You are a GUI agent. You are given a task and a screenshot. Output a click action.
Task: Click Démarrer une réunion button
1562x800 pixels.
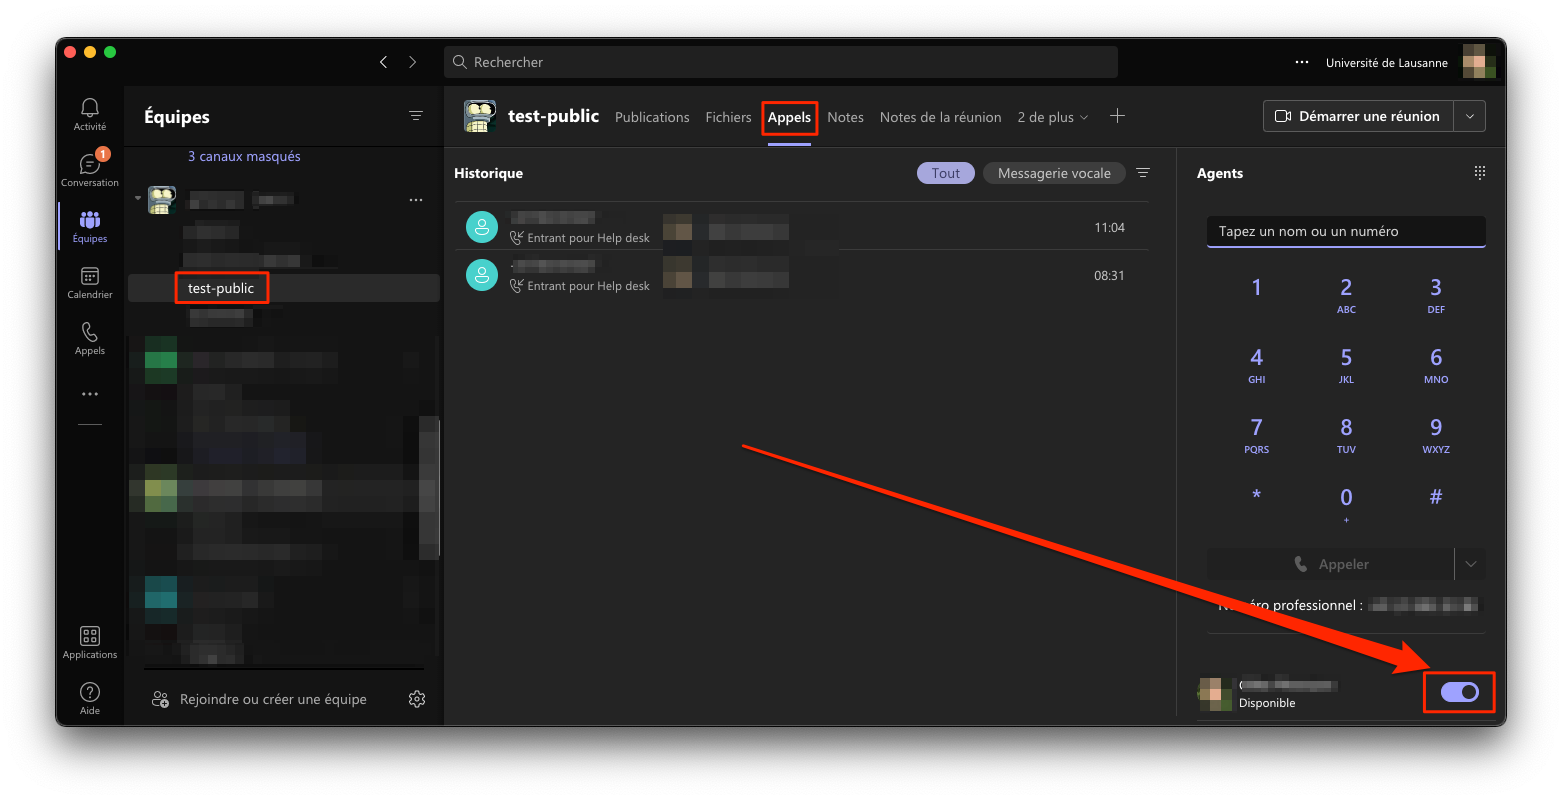(x=1357, y=116)
